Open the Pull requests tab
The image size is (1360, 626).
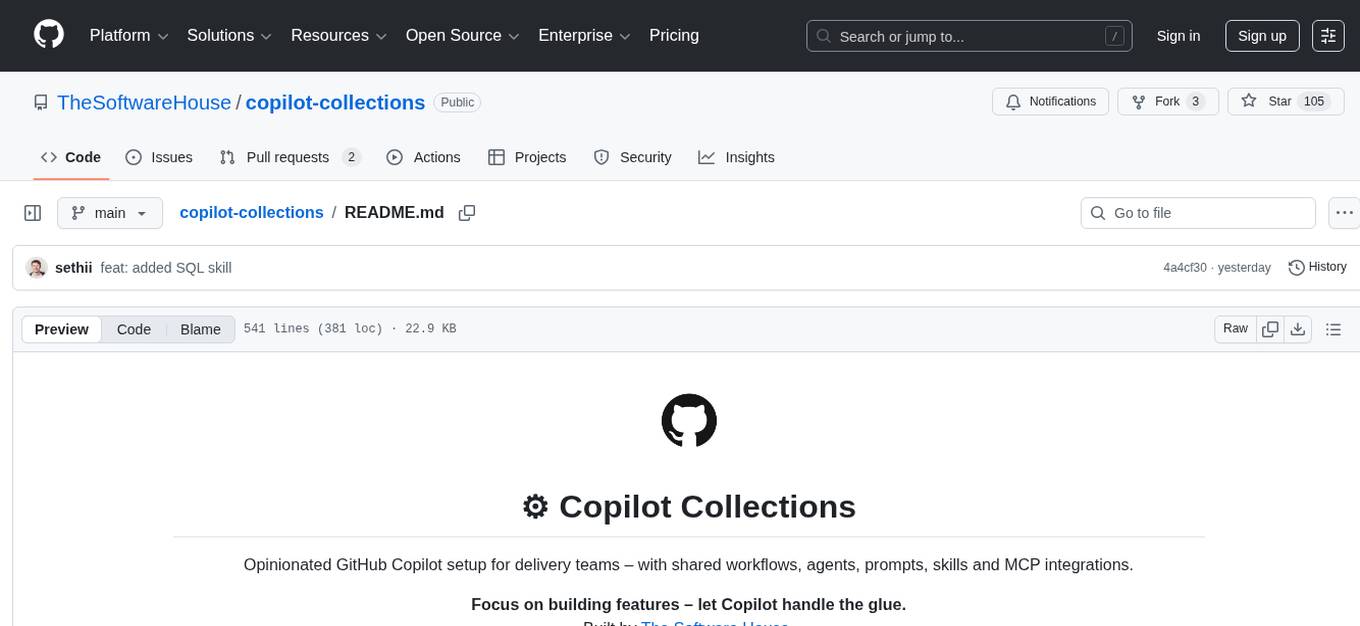pos(288,157)
